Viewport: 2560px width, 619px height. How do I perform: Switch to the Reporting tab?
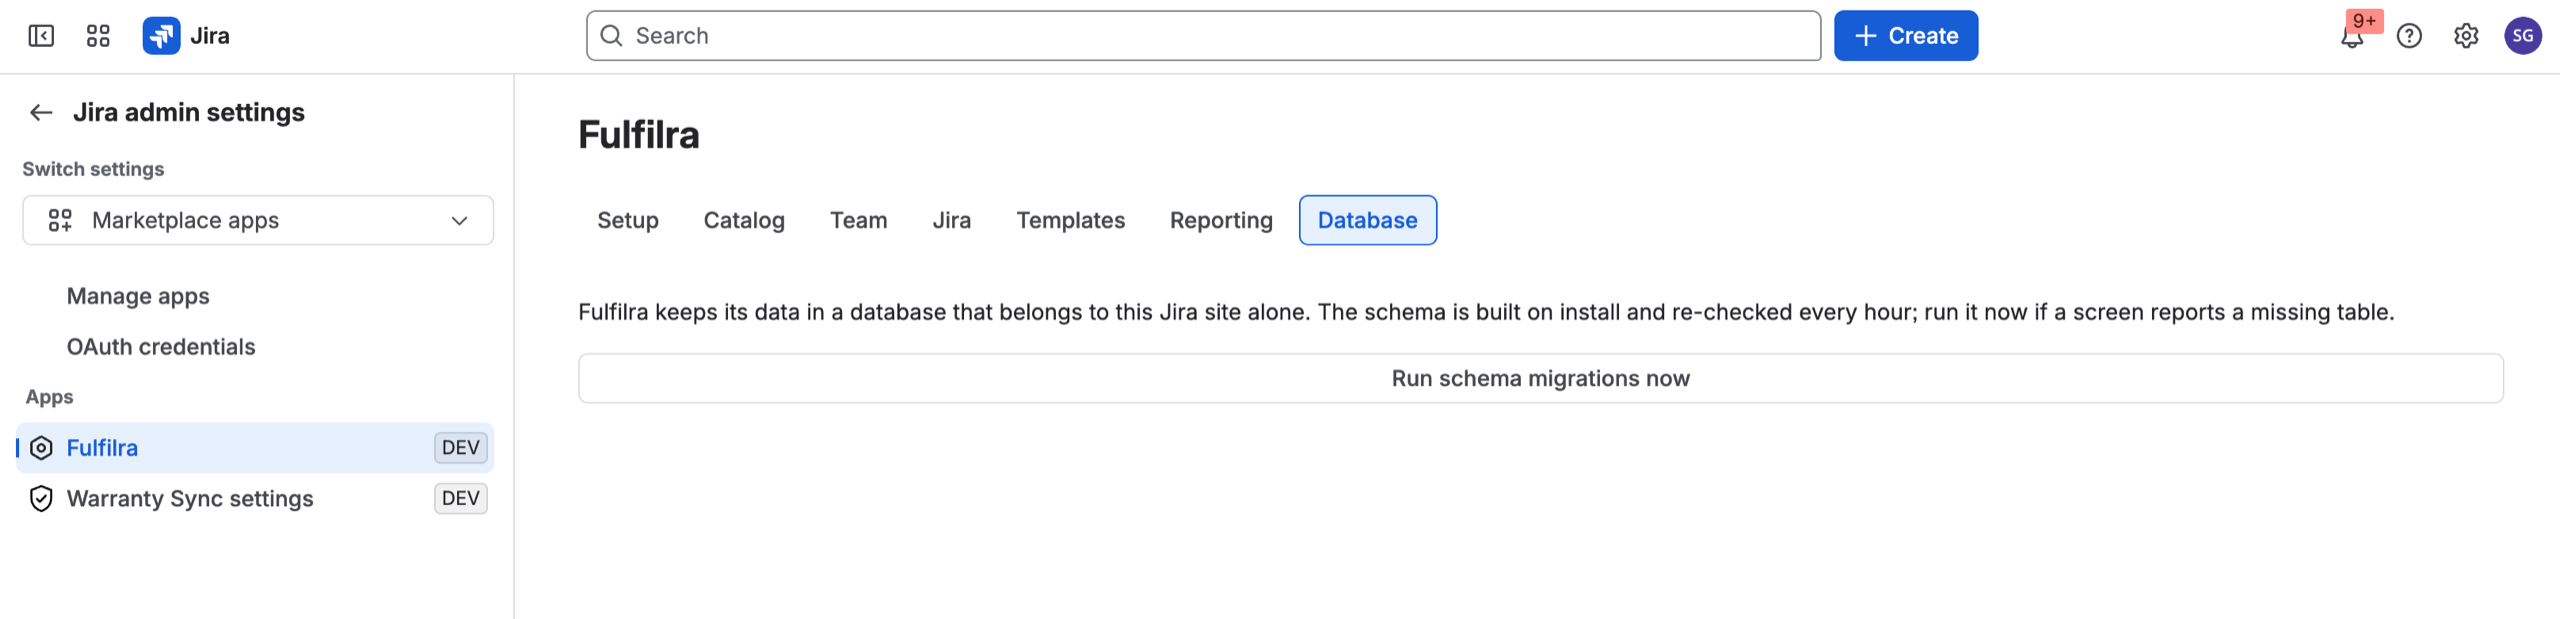click(1221, 221)
